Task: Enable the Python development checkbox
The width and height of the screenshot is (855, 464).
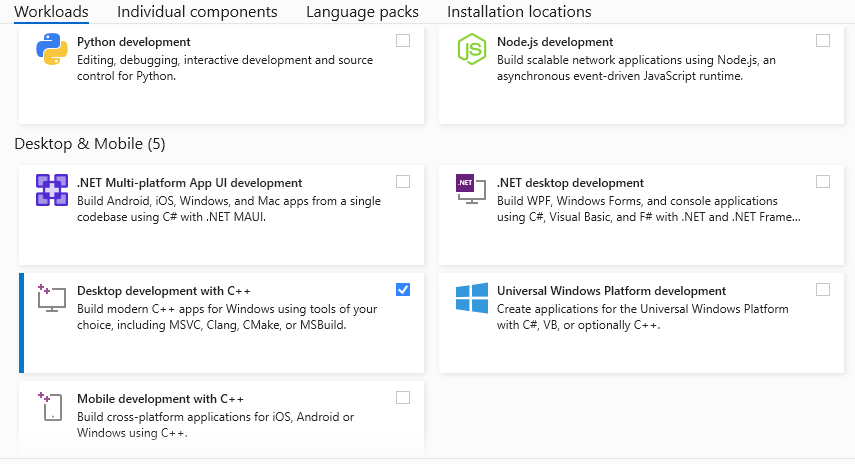Action: point(403,41)
